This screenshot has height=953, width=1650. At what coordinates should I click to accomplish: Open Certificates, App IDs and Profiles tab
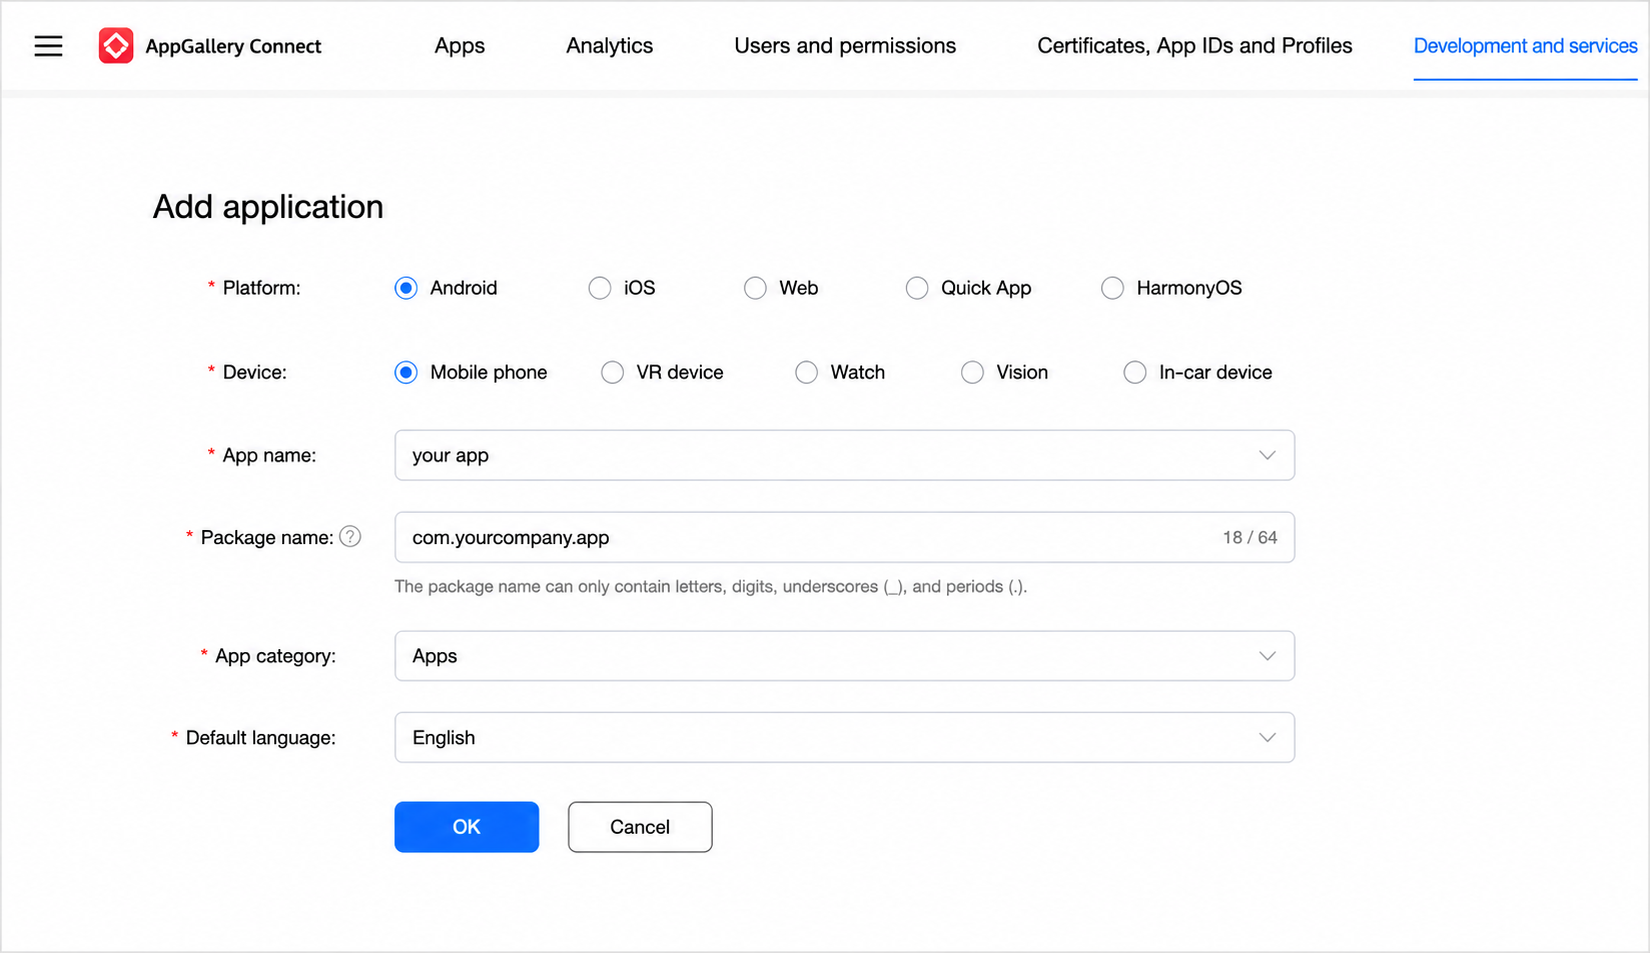[1194, 46]
